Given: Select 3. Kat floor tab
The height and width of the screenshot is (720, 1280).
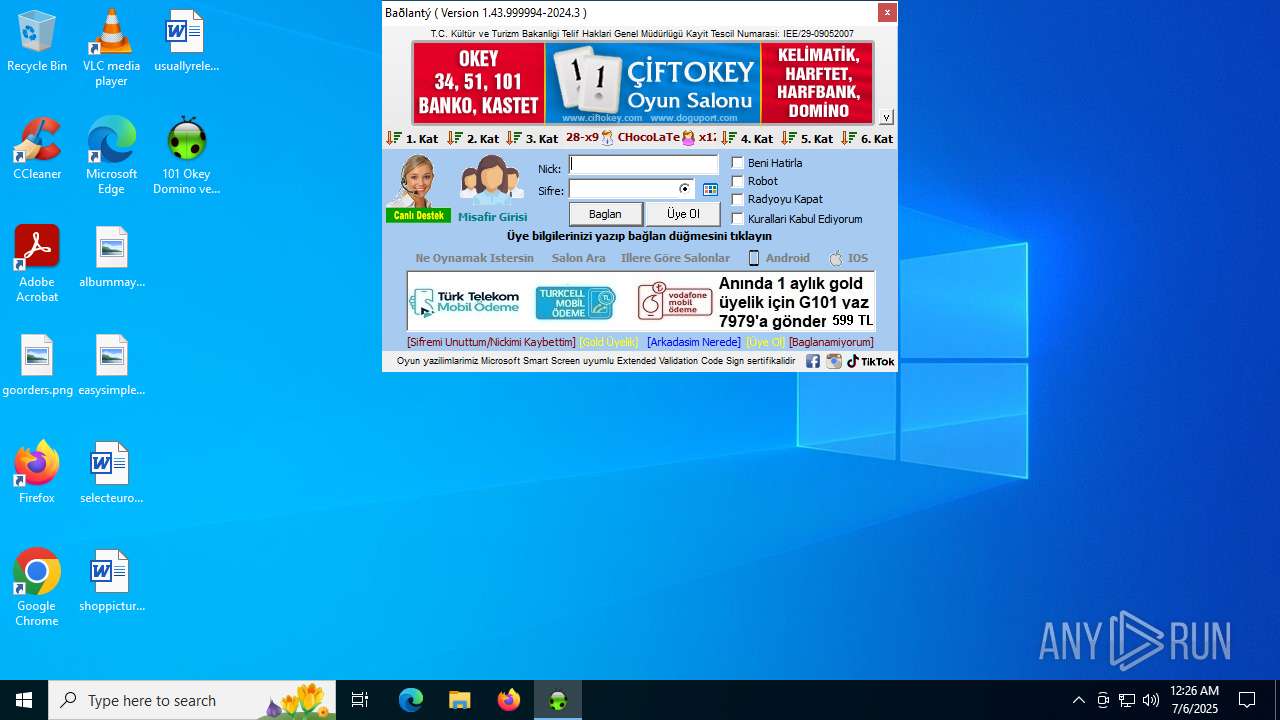Looking at the screenshot, I should (533, 138).
